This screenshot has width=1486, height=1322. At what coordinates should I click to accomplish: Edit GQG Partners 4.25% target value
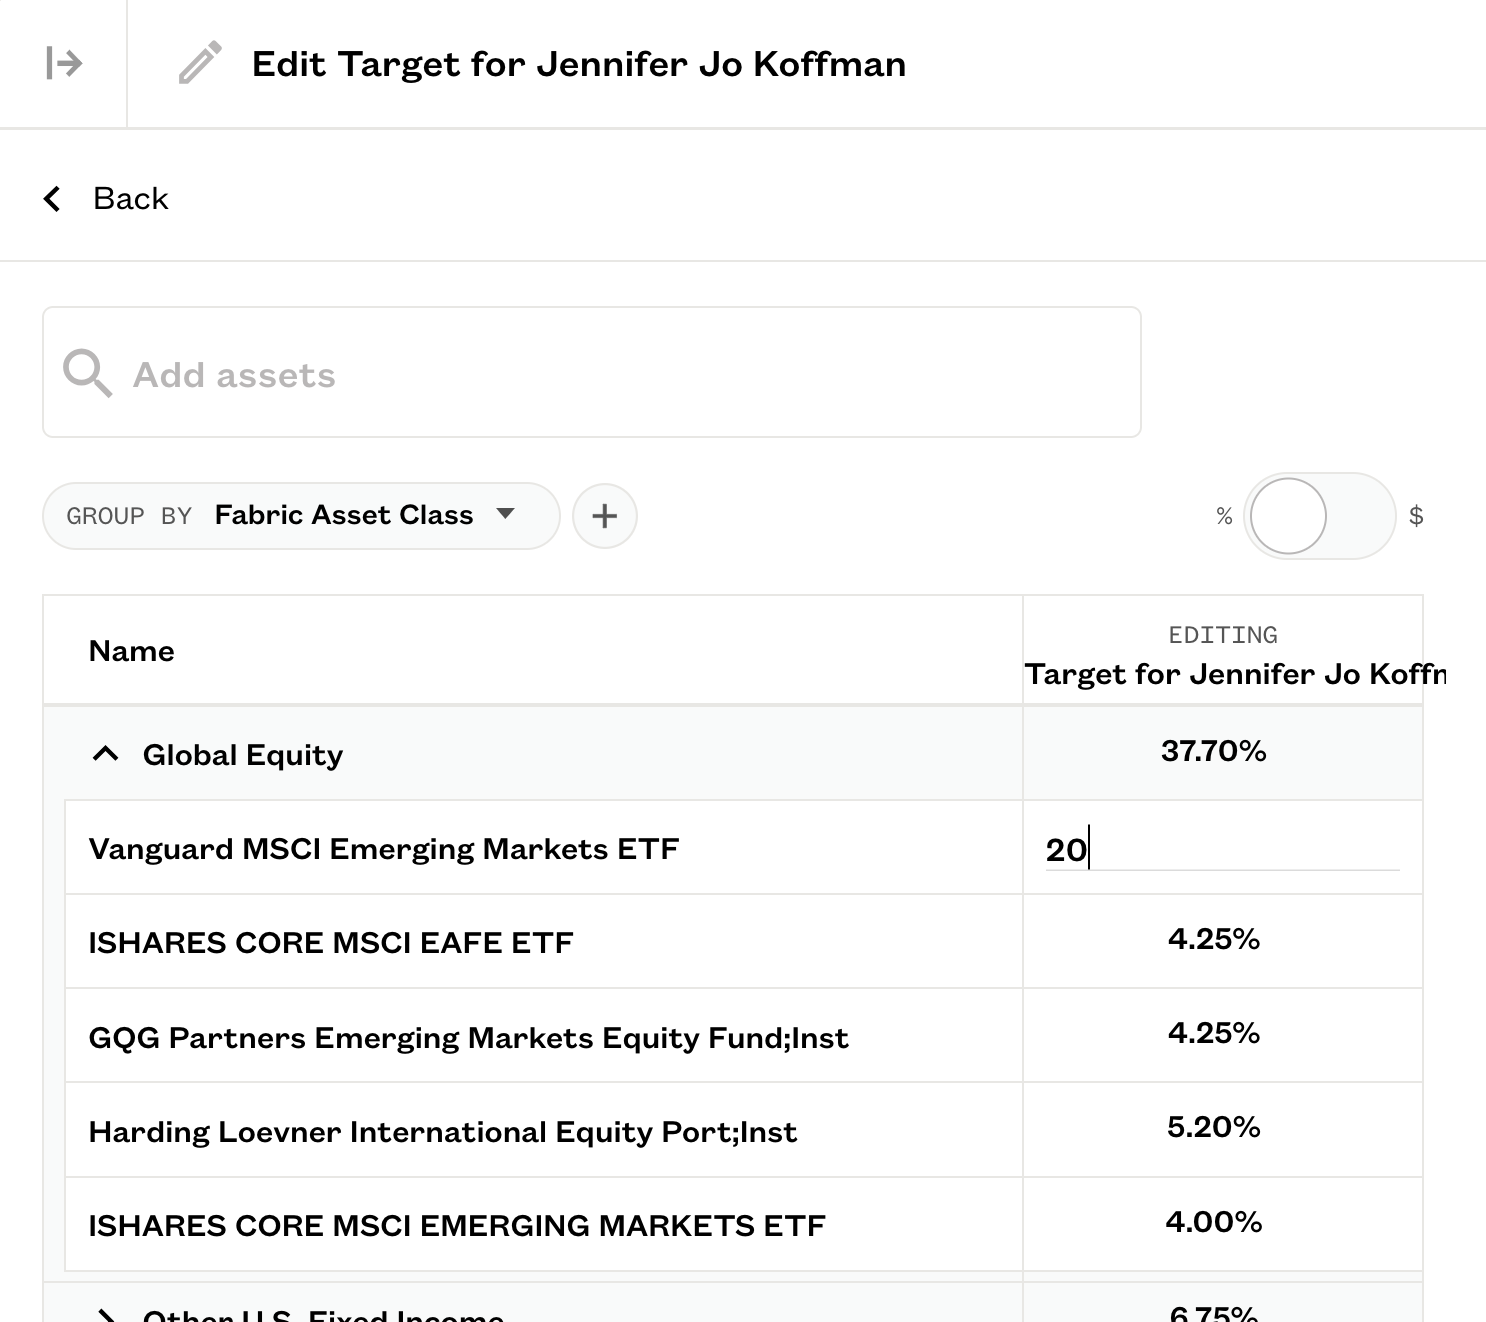tap(1214, 1033)
